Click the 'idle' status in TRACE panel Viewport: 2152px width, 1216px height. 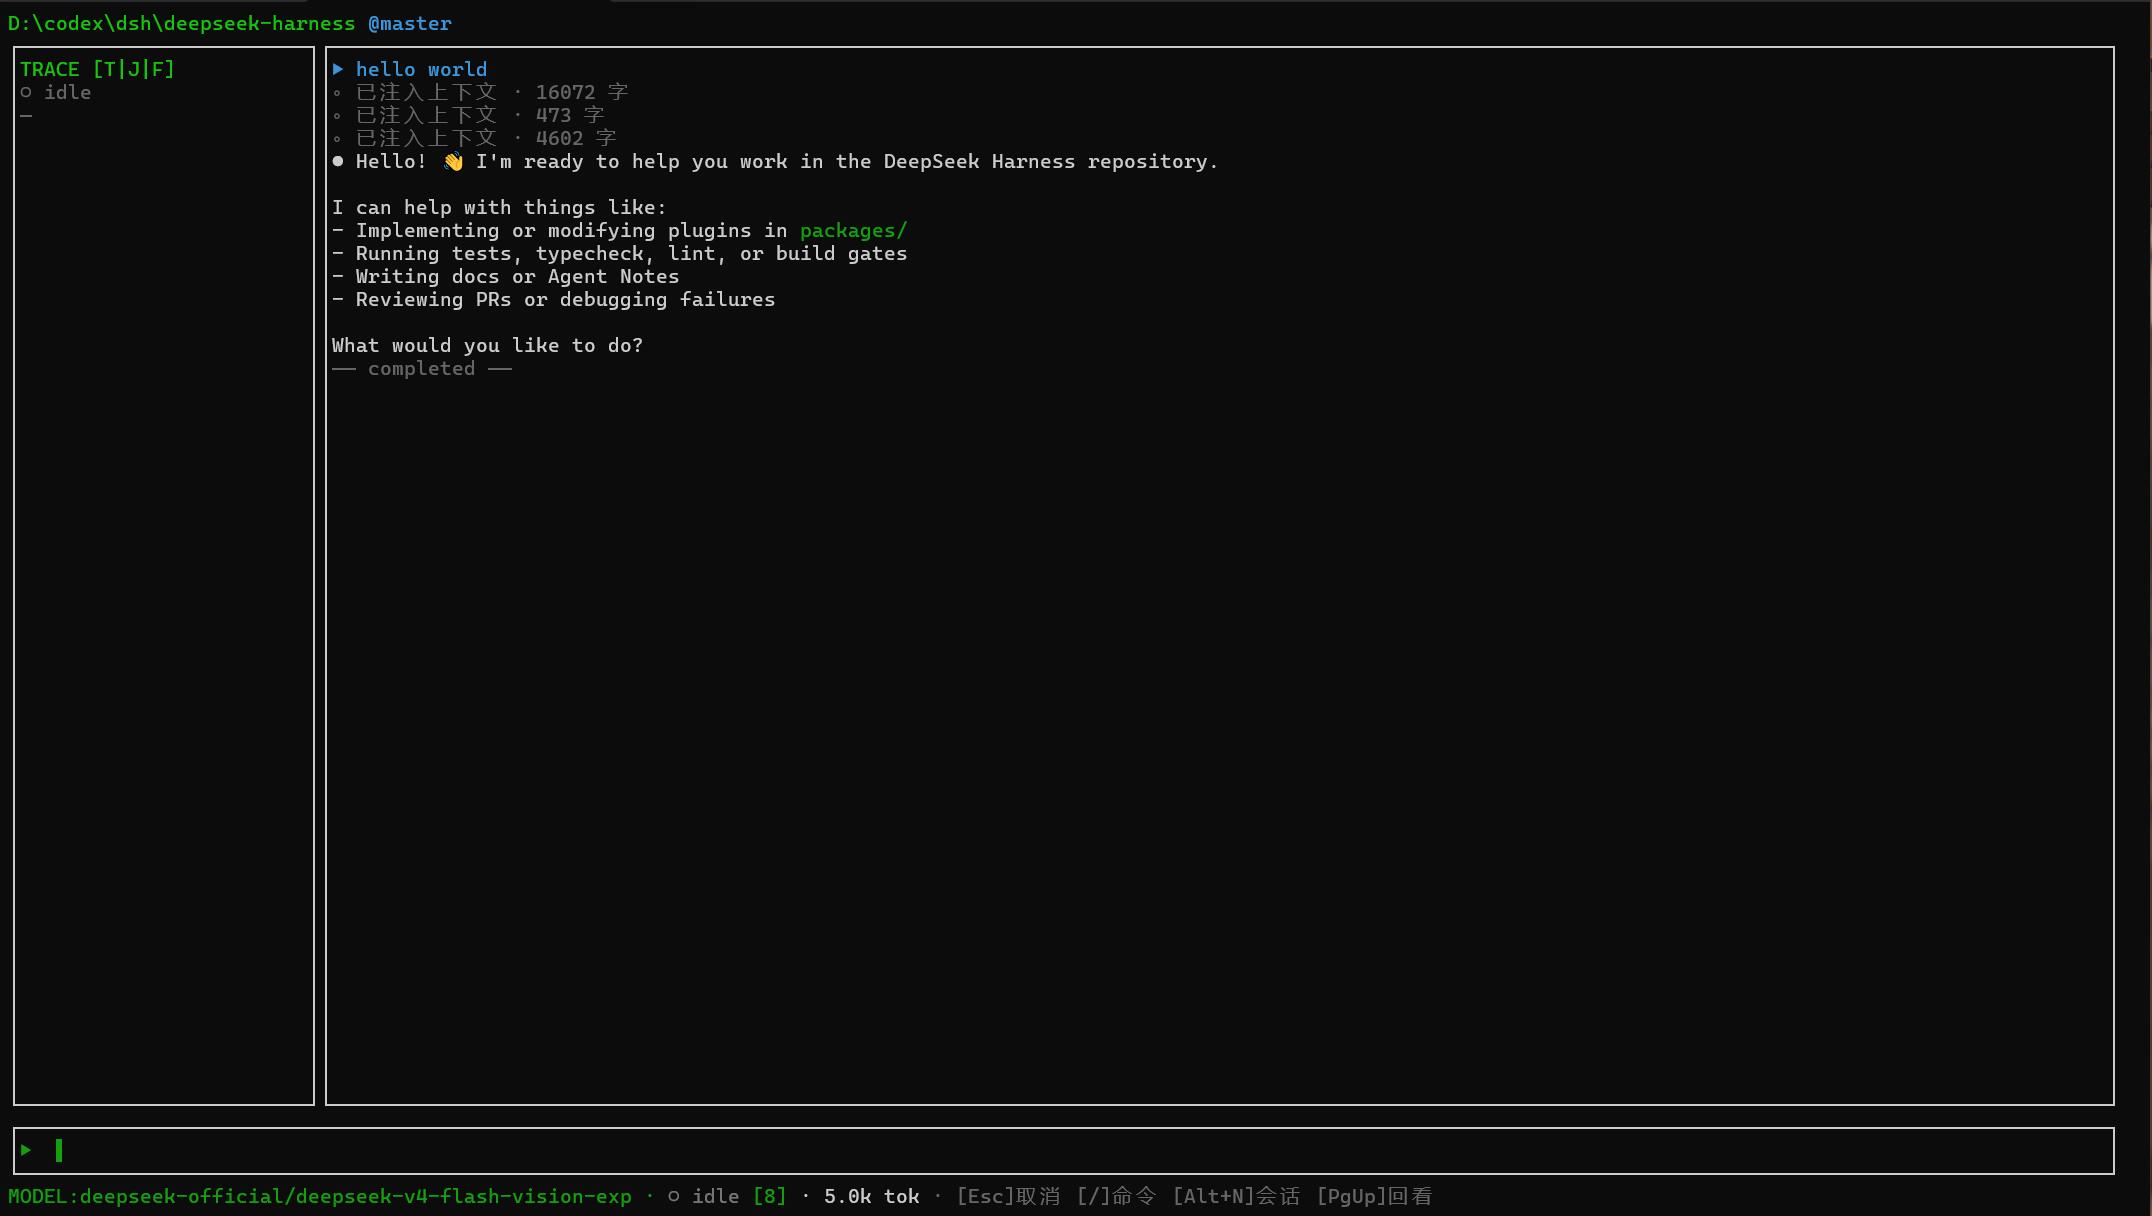pyautogui.click(x=67, y=92)
